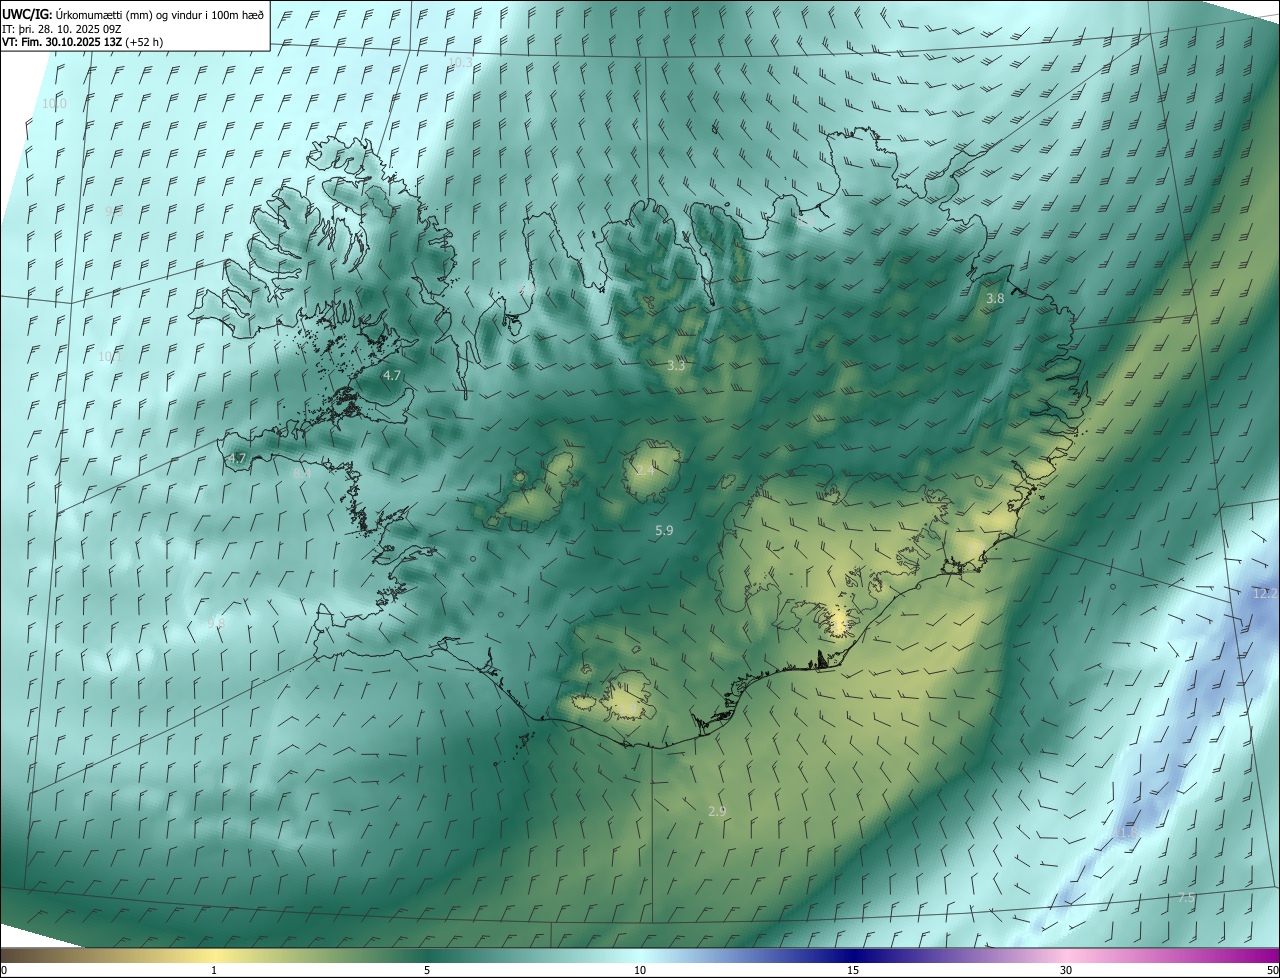Click the 10.1 value label
The height and width of the screenshot is (978, 1280).
(109, 357)
